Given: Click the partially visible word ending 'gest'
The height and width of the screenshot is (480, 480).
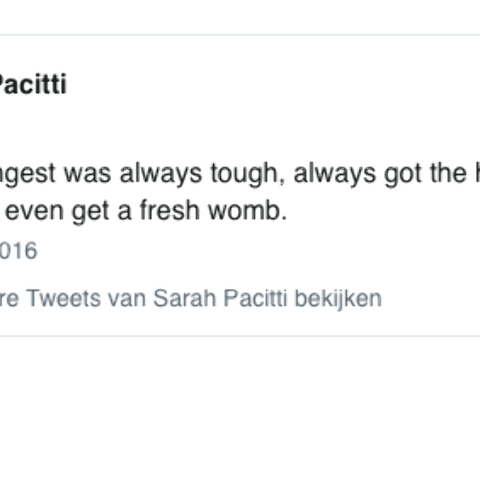Looking at the screenshot, I should [x=27, y=174].
